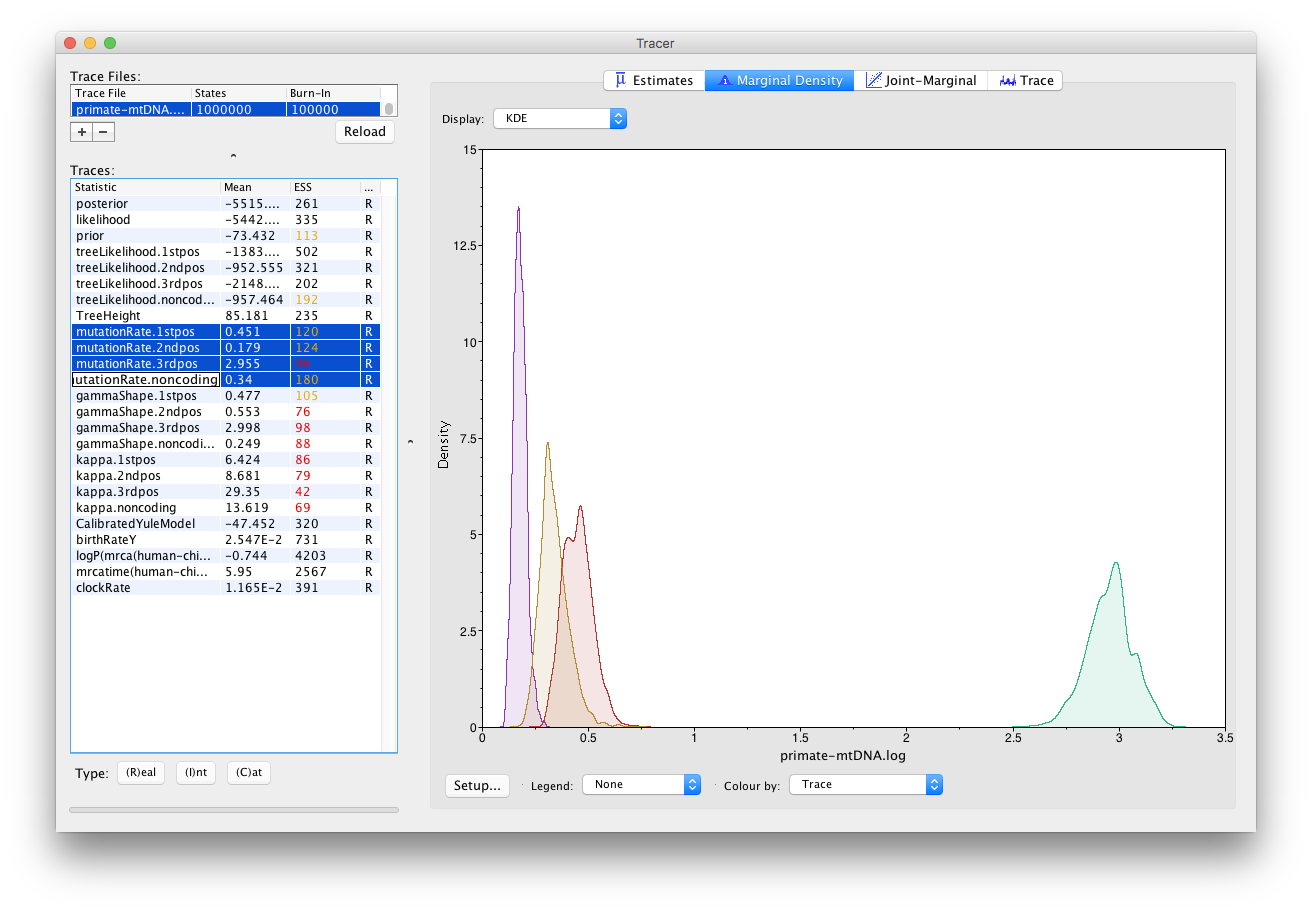Set the trace type to (R)eal
Image resolution: width=1312 pixels, height=912 pixels.
point(141,773)
